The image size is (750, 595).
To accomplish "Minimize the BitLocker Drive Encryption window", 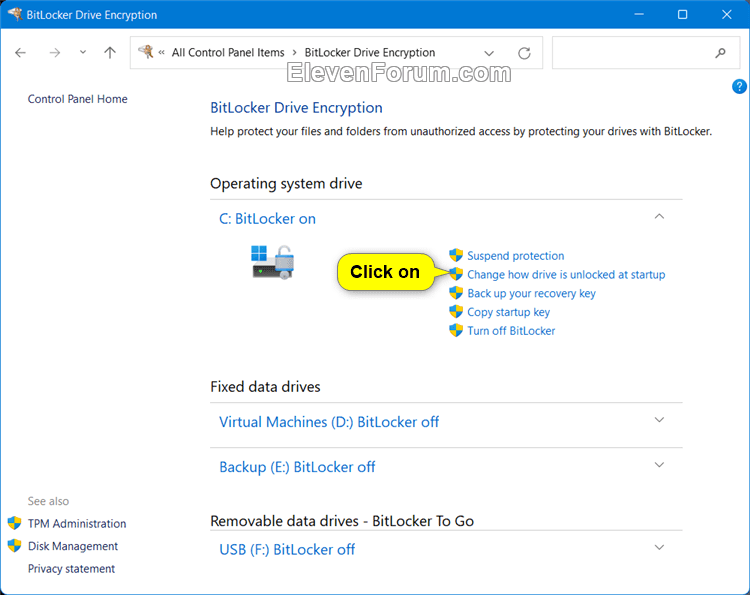I will (639, 14).
